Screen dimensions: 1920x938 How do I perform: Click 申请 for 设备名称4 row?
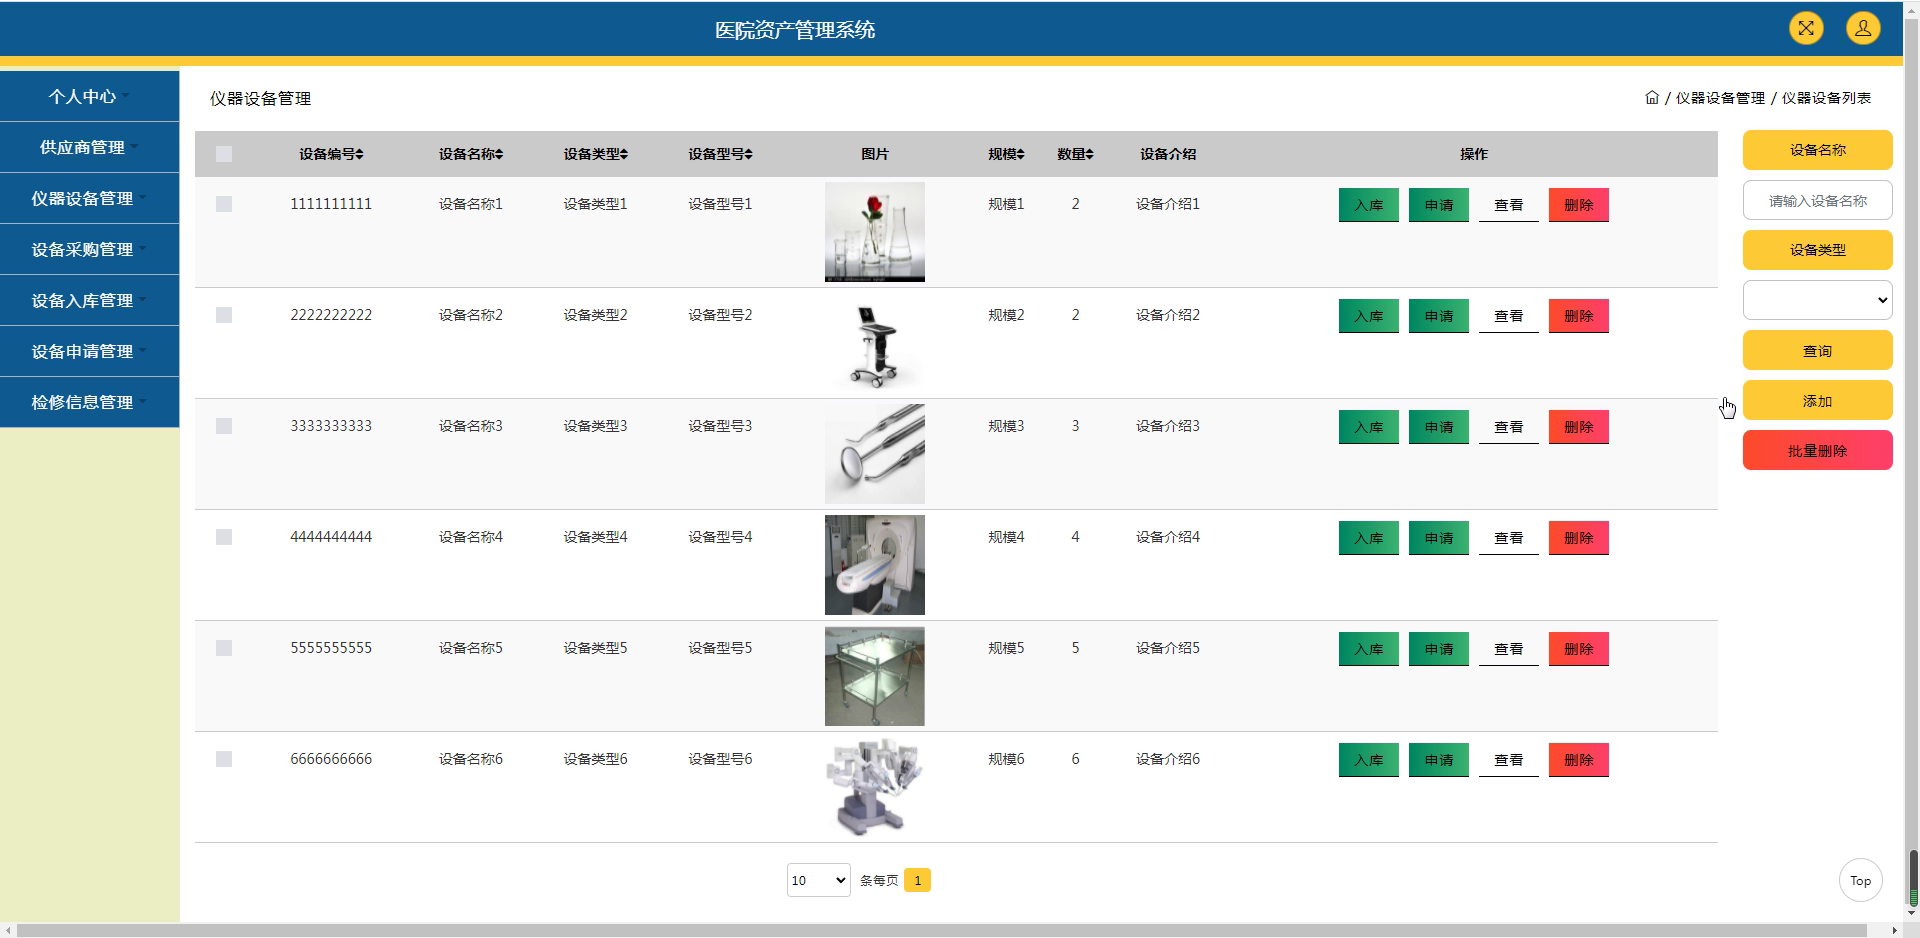coord(1438,538)
